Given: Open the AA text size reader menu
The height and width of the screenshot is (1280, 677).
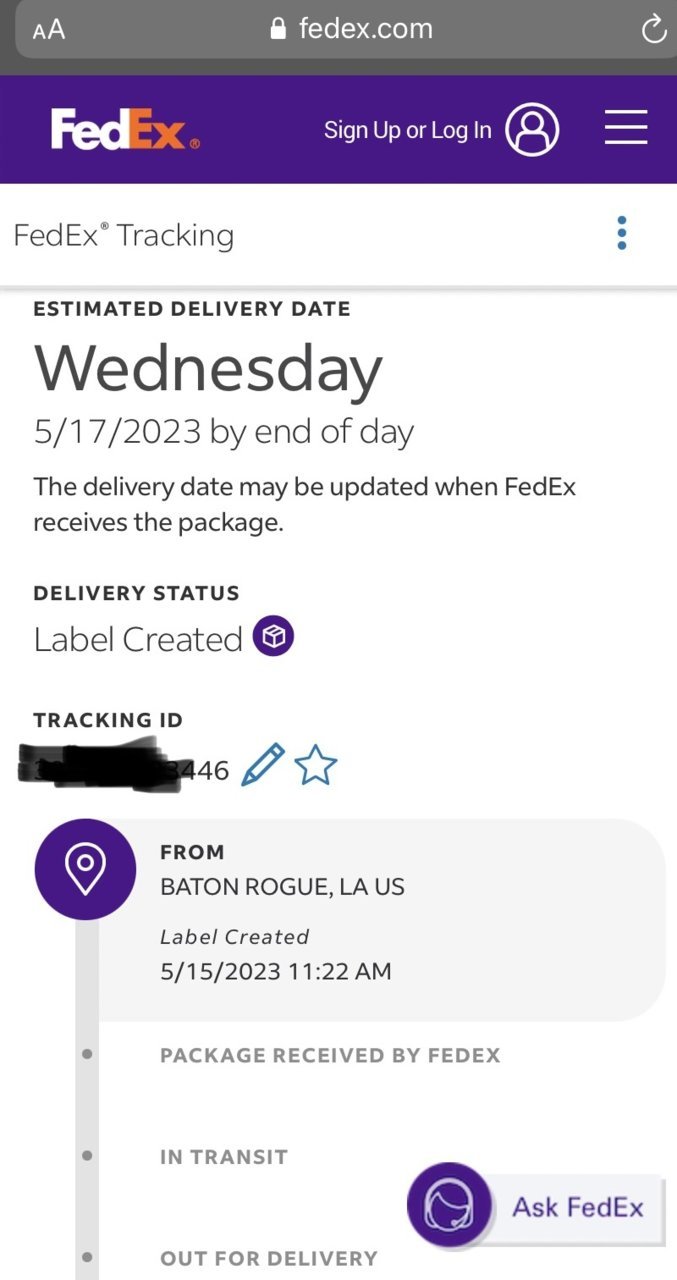Looking at the screenshot, I should 48,29.
